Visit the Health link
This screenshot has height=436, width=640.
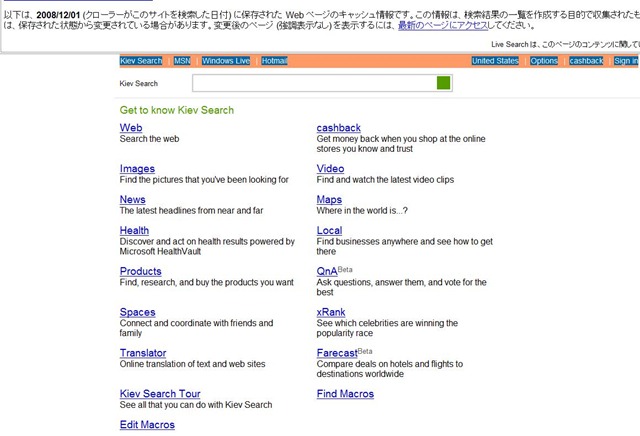(x=134, y=230)
